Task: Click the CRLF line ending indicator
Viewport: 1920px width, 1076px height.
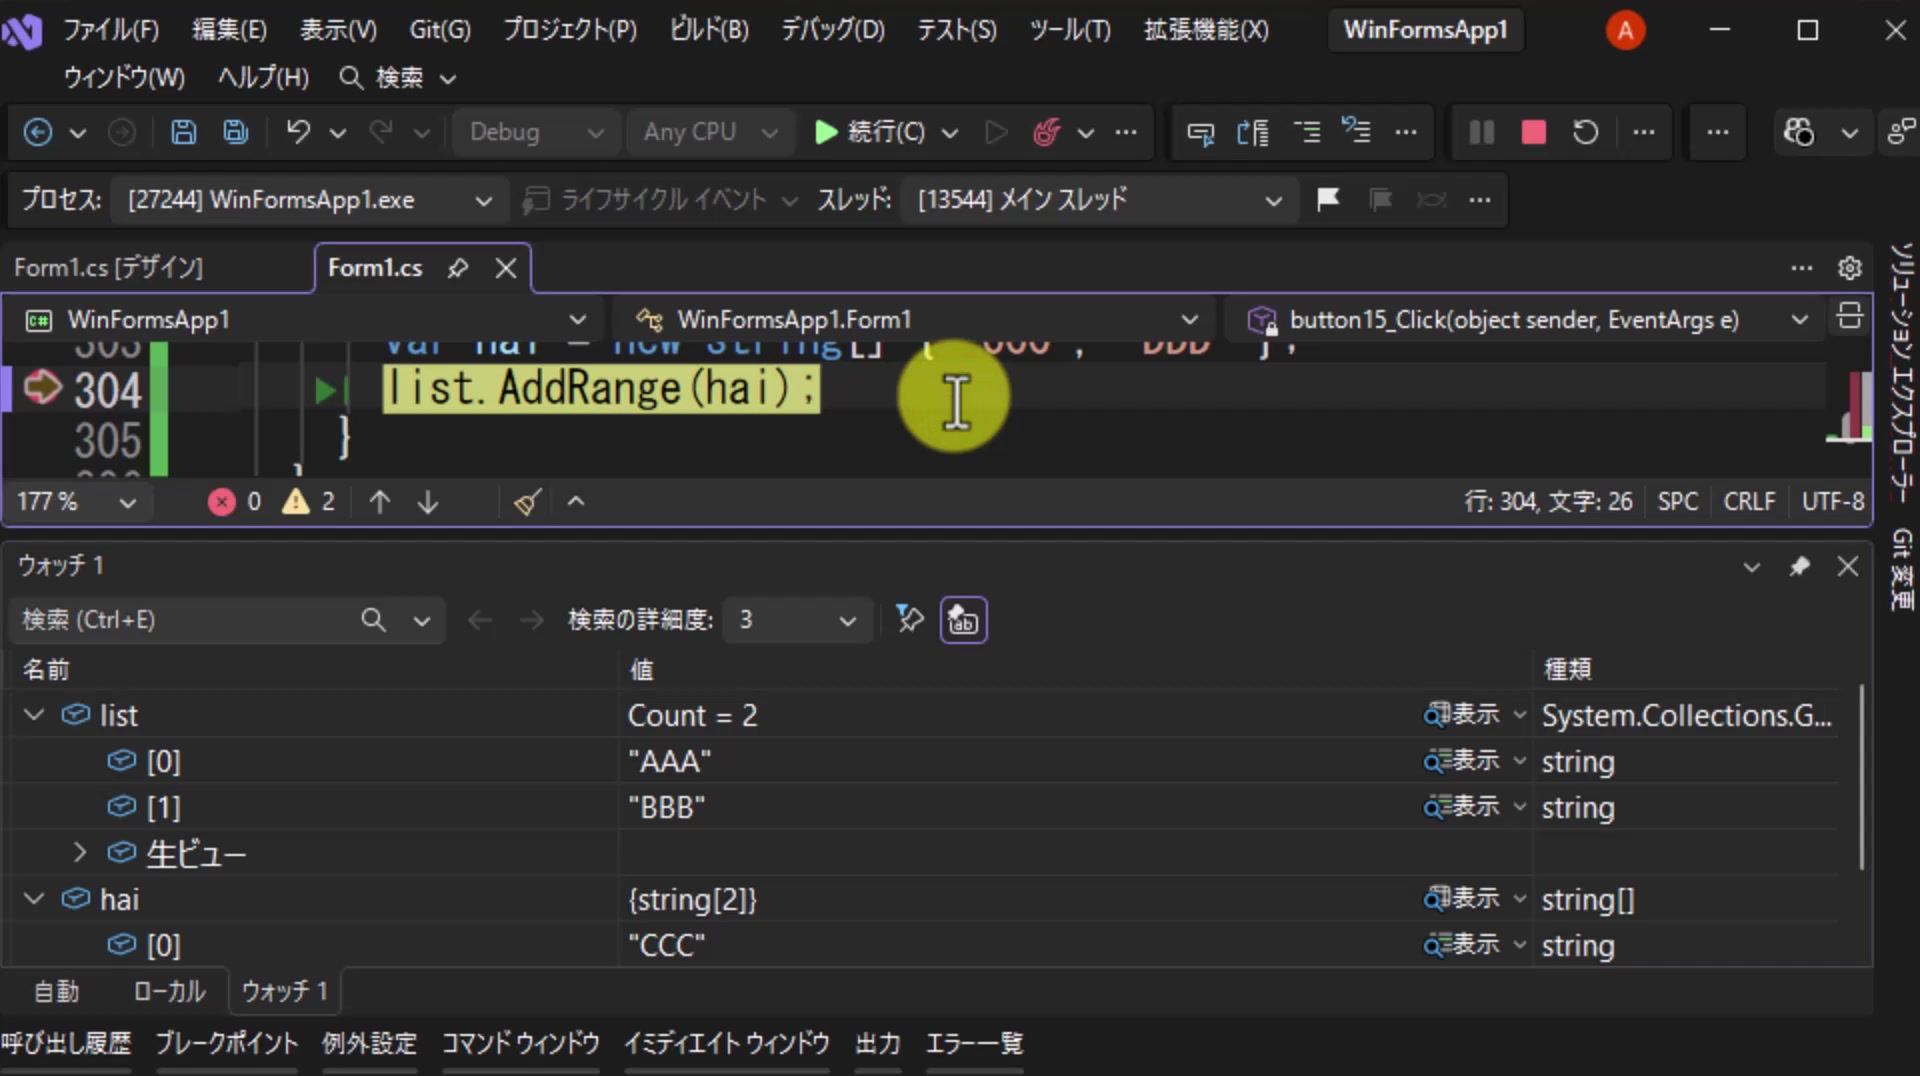Action: [x=1749, y=501]
